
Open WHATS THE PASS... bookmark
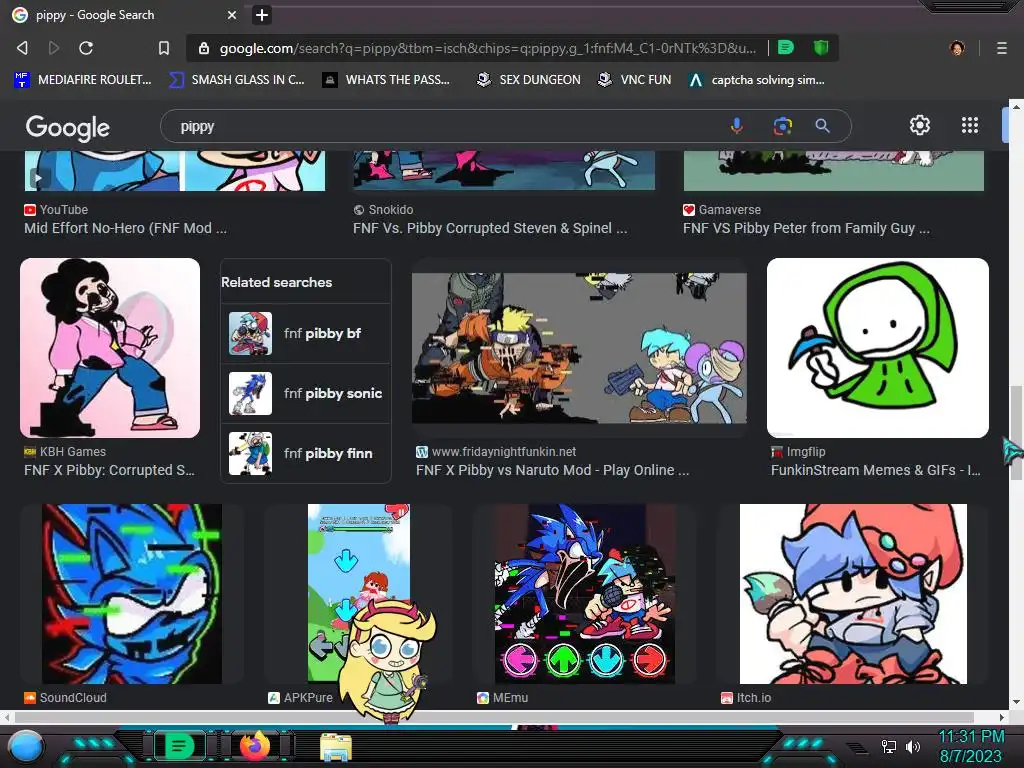(x=386, y=80)
